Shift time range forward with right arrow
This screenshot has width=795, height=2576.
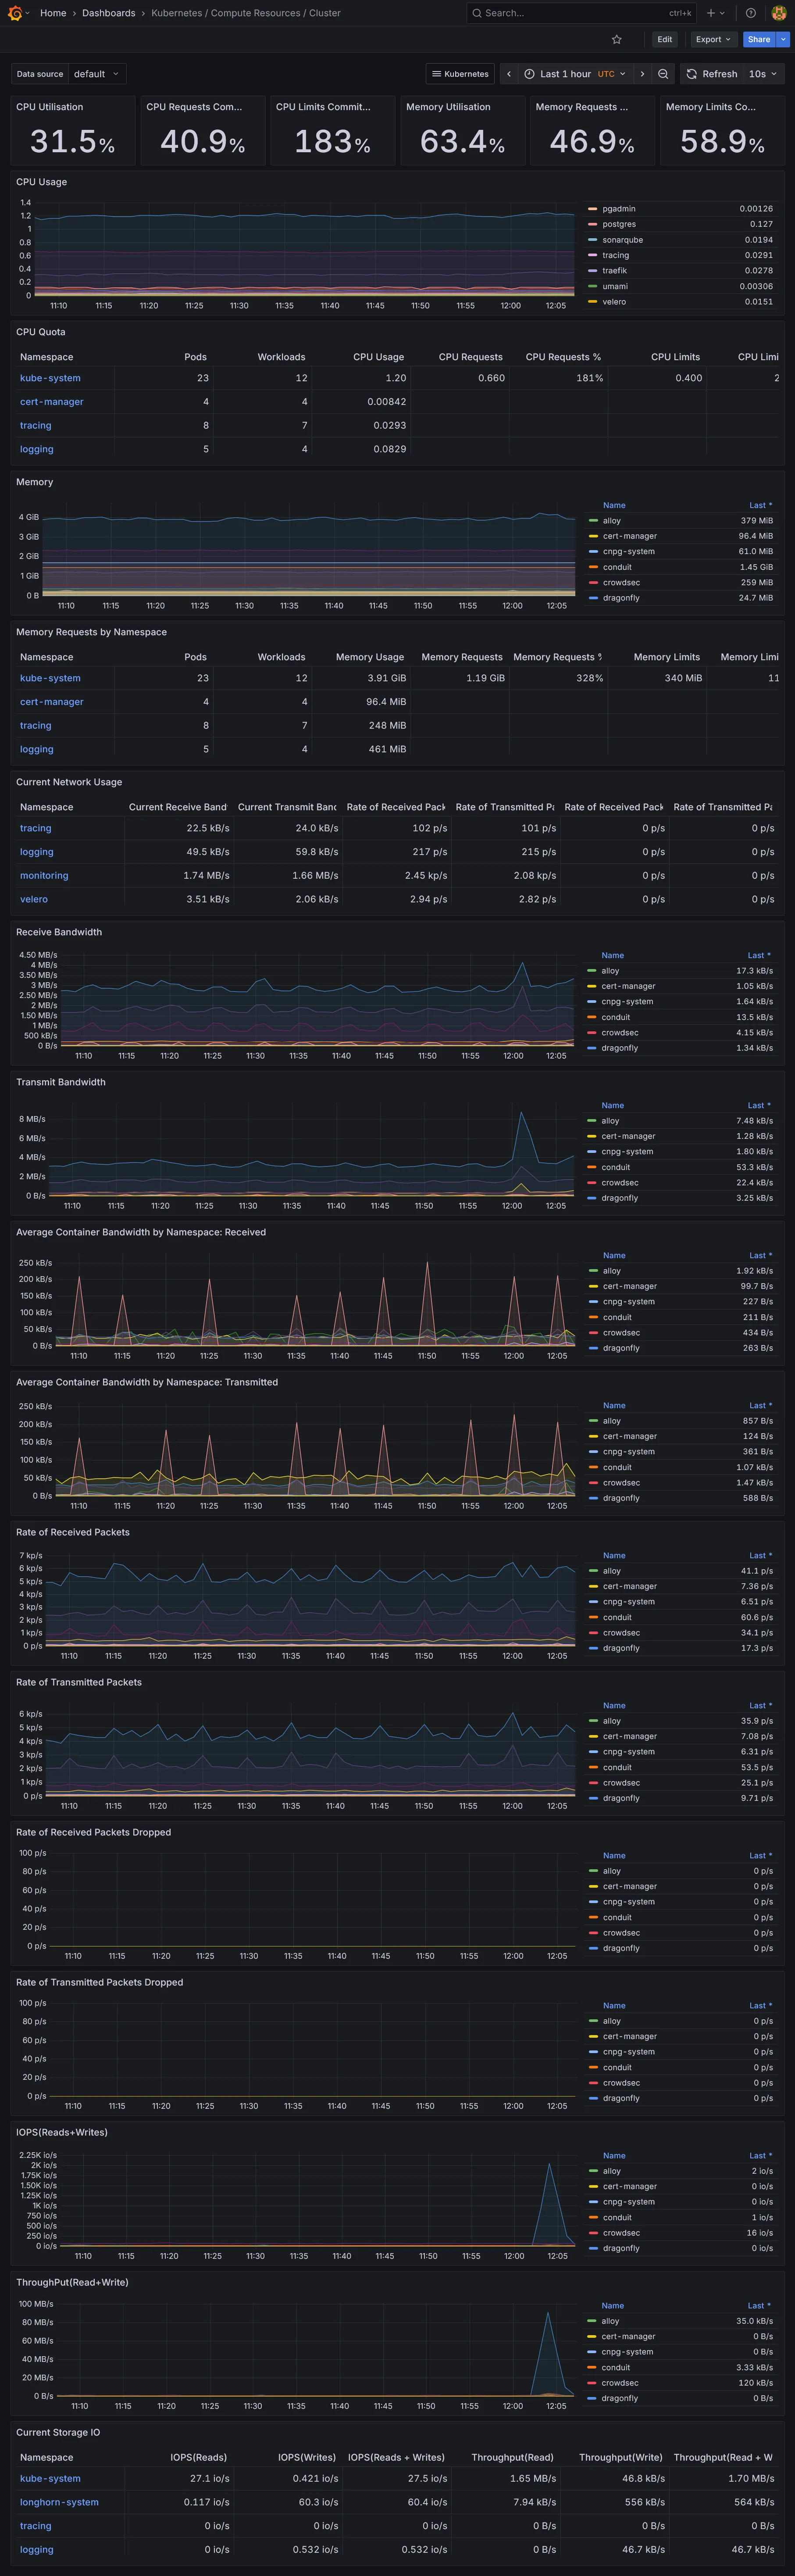click(x=642, y=74)
